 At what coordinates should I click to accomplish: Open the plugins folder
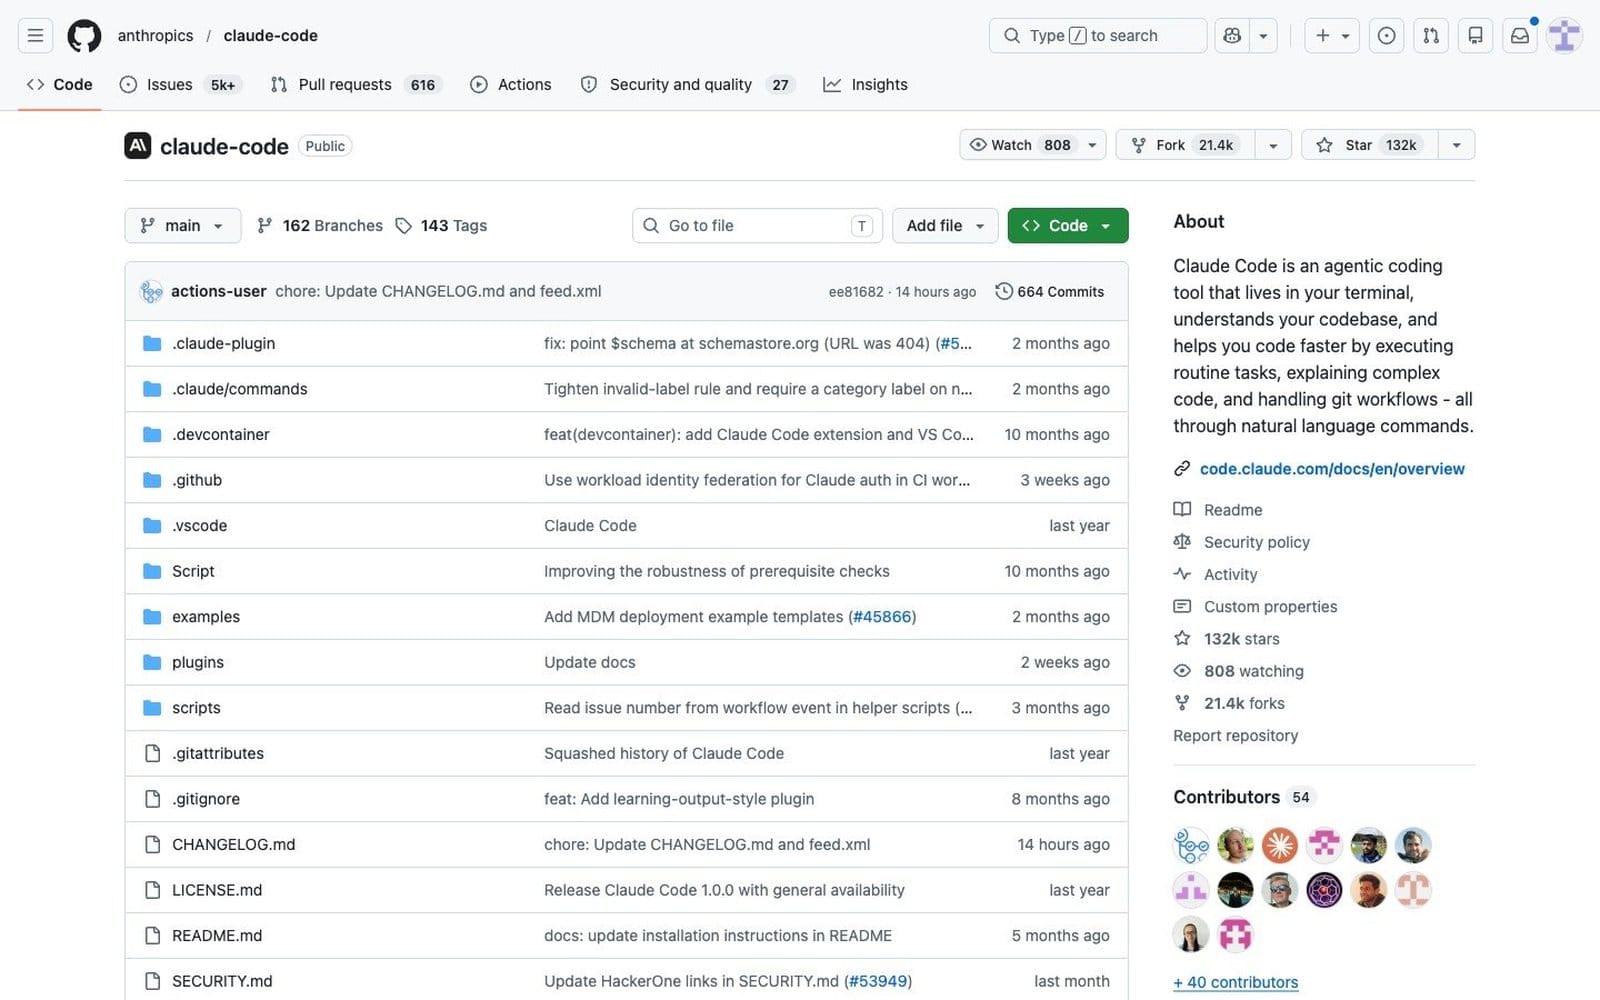(198, 662)
